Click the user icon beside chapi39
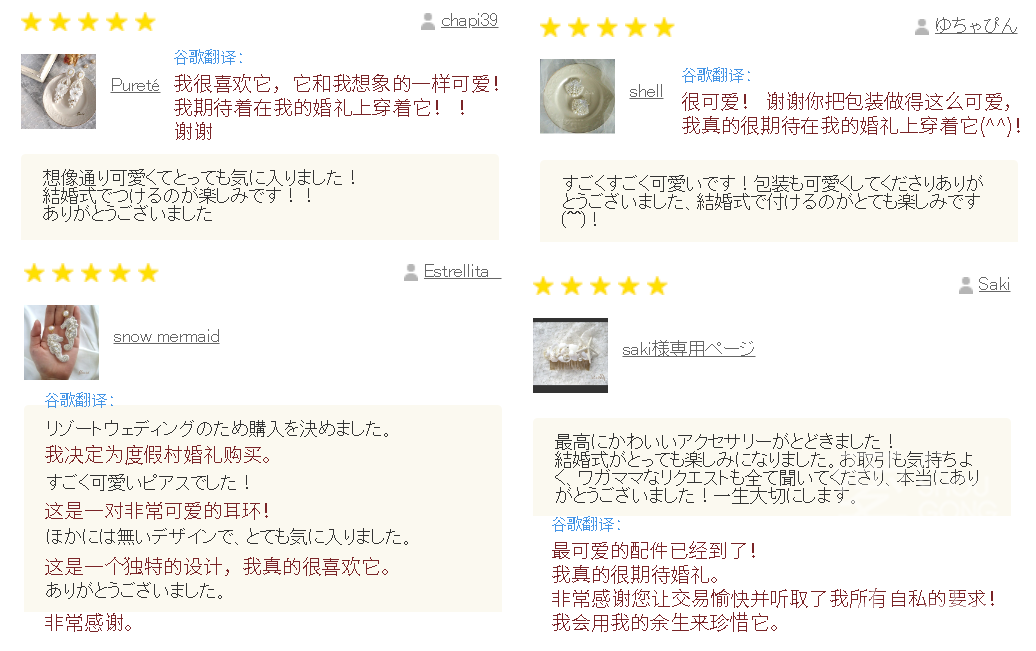 [427, 22]
